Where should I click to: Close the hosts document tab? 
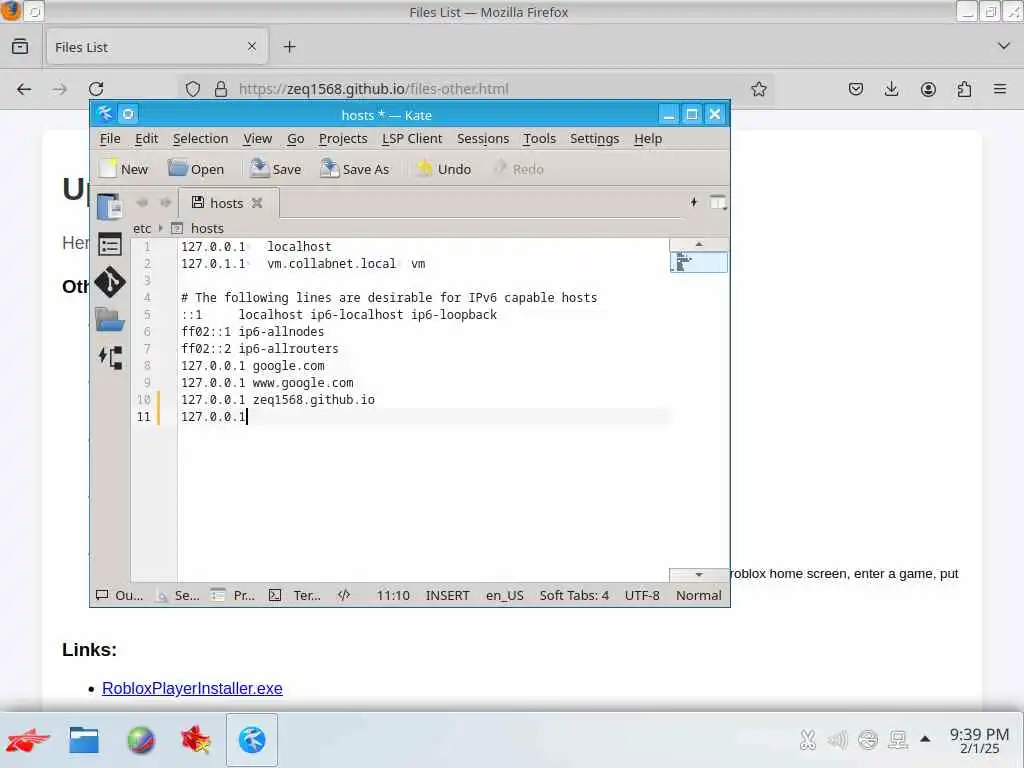point(257,203)
